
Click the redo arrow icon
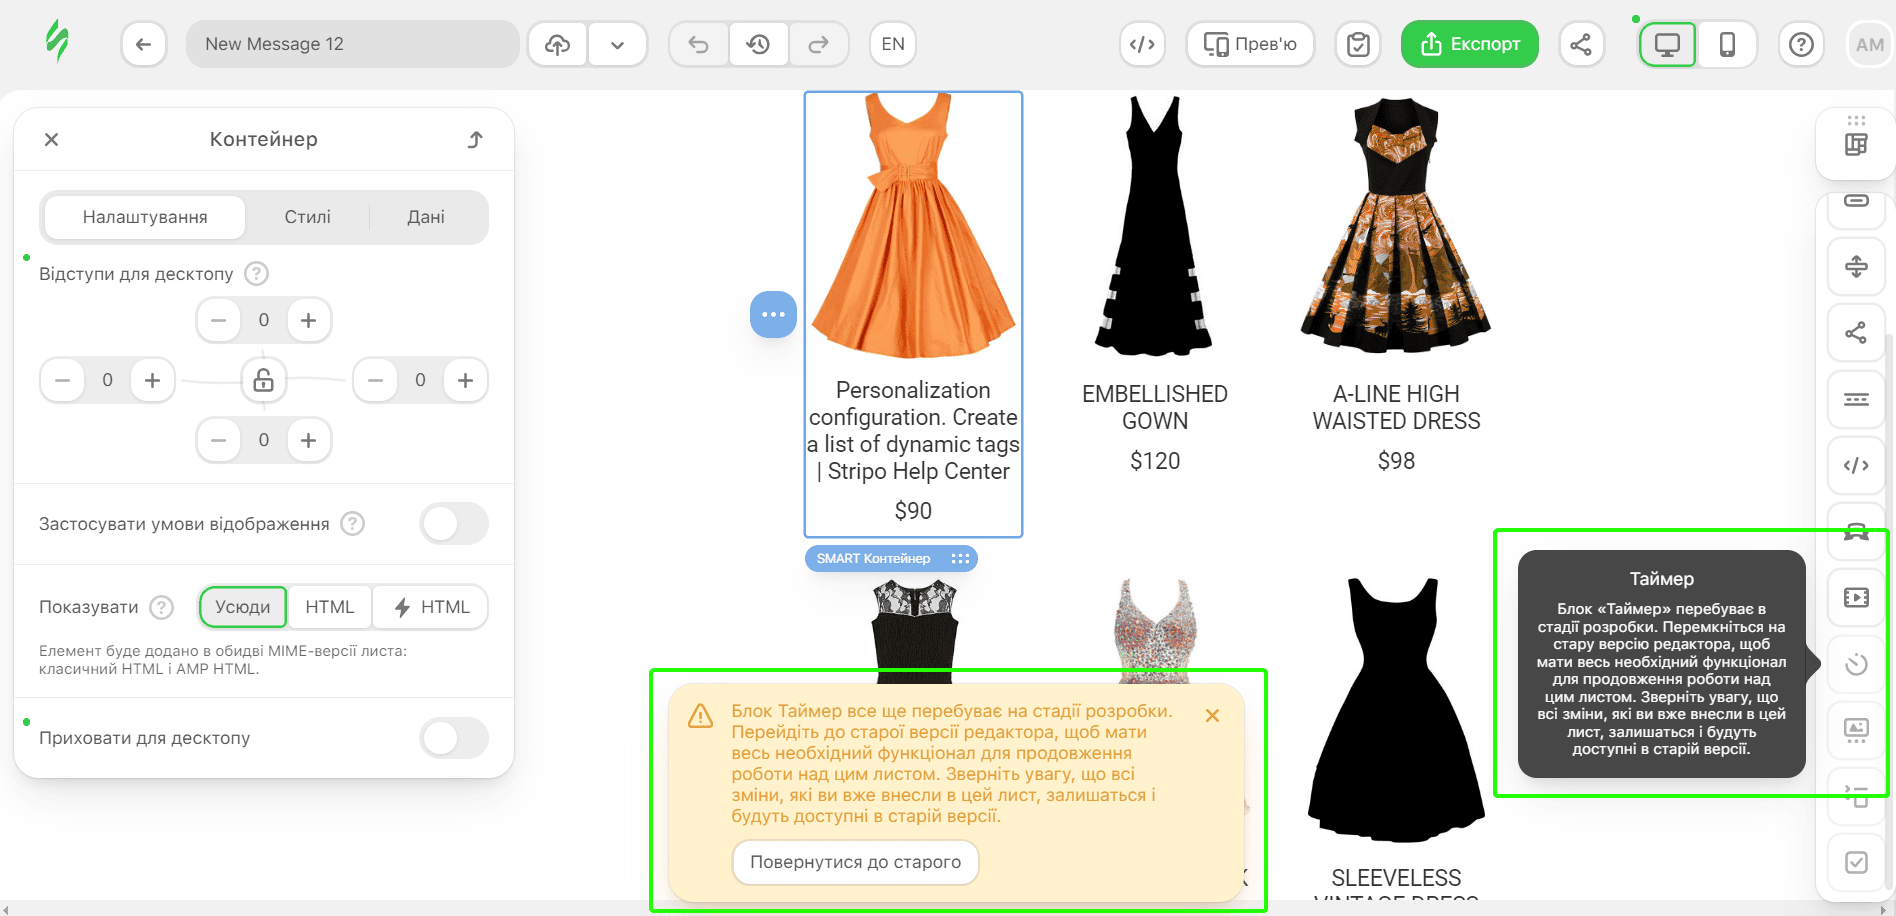pos(818,44)
